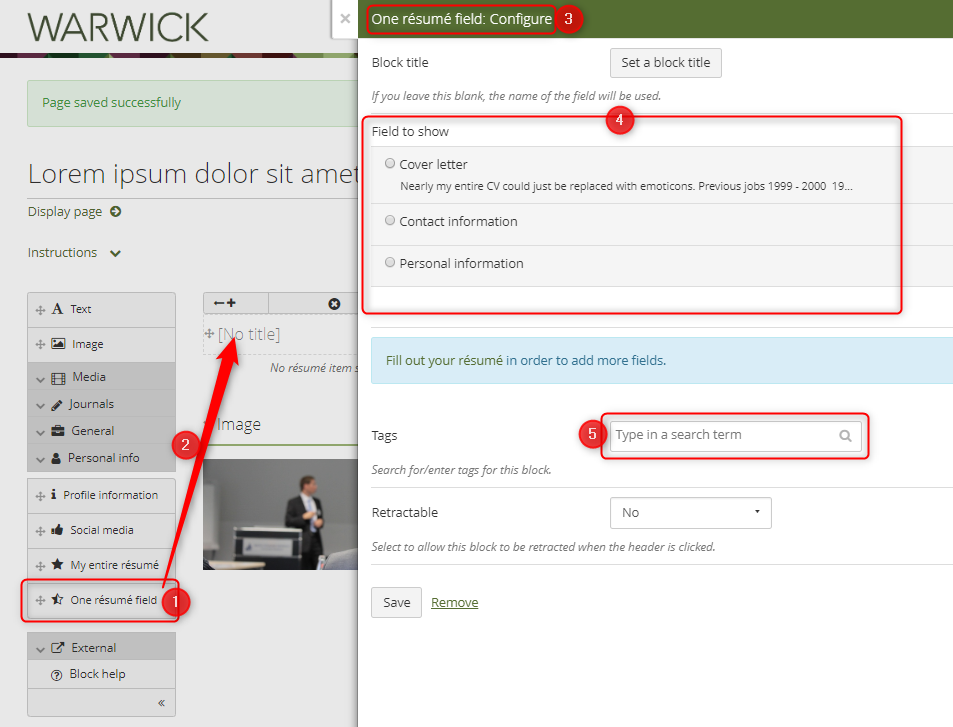
Task: Click the One résumé field block icon
Action: (x=58, y=600)
